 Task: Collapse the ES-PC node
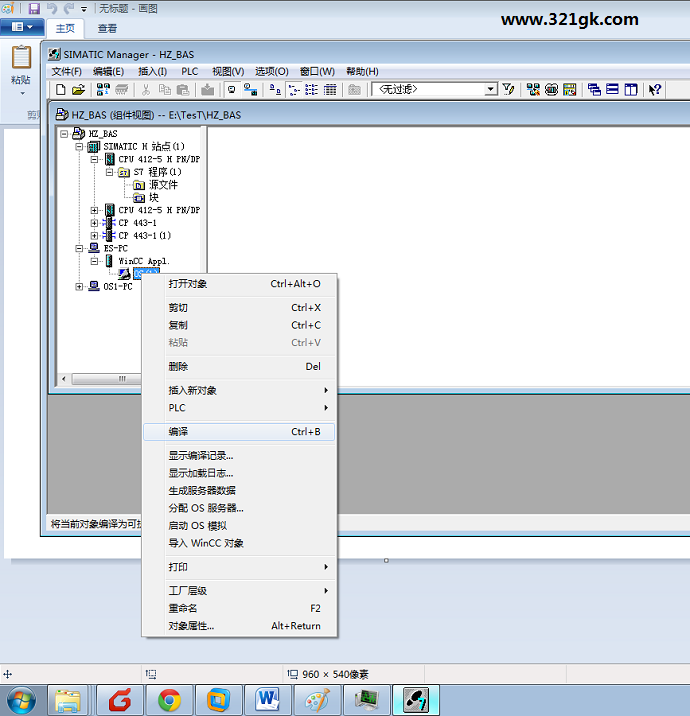[x=79, y=248]
